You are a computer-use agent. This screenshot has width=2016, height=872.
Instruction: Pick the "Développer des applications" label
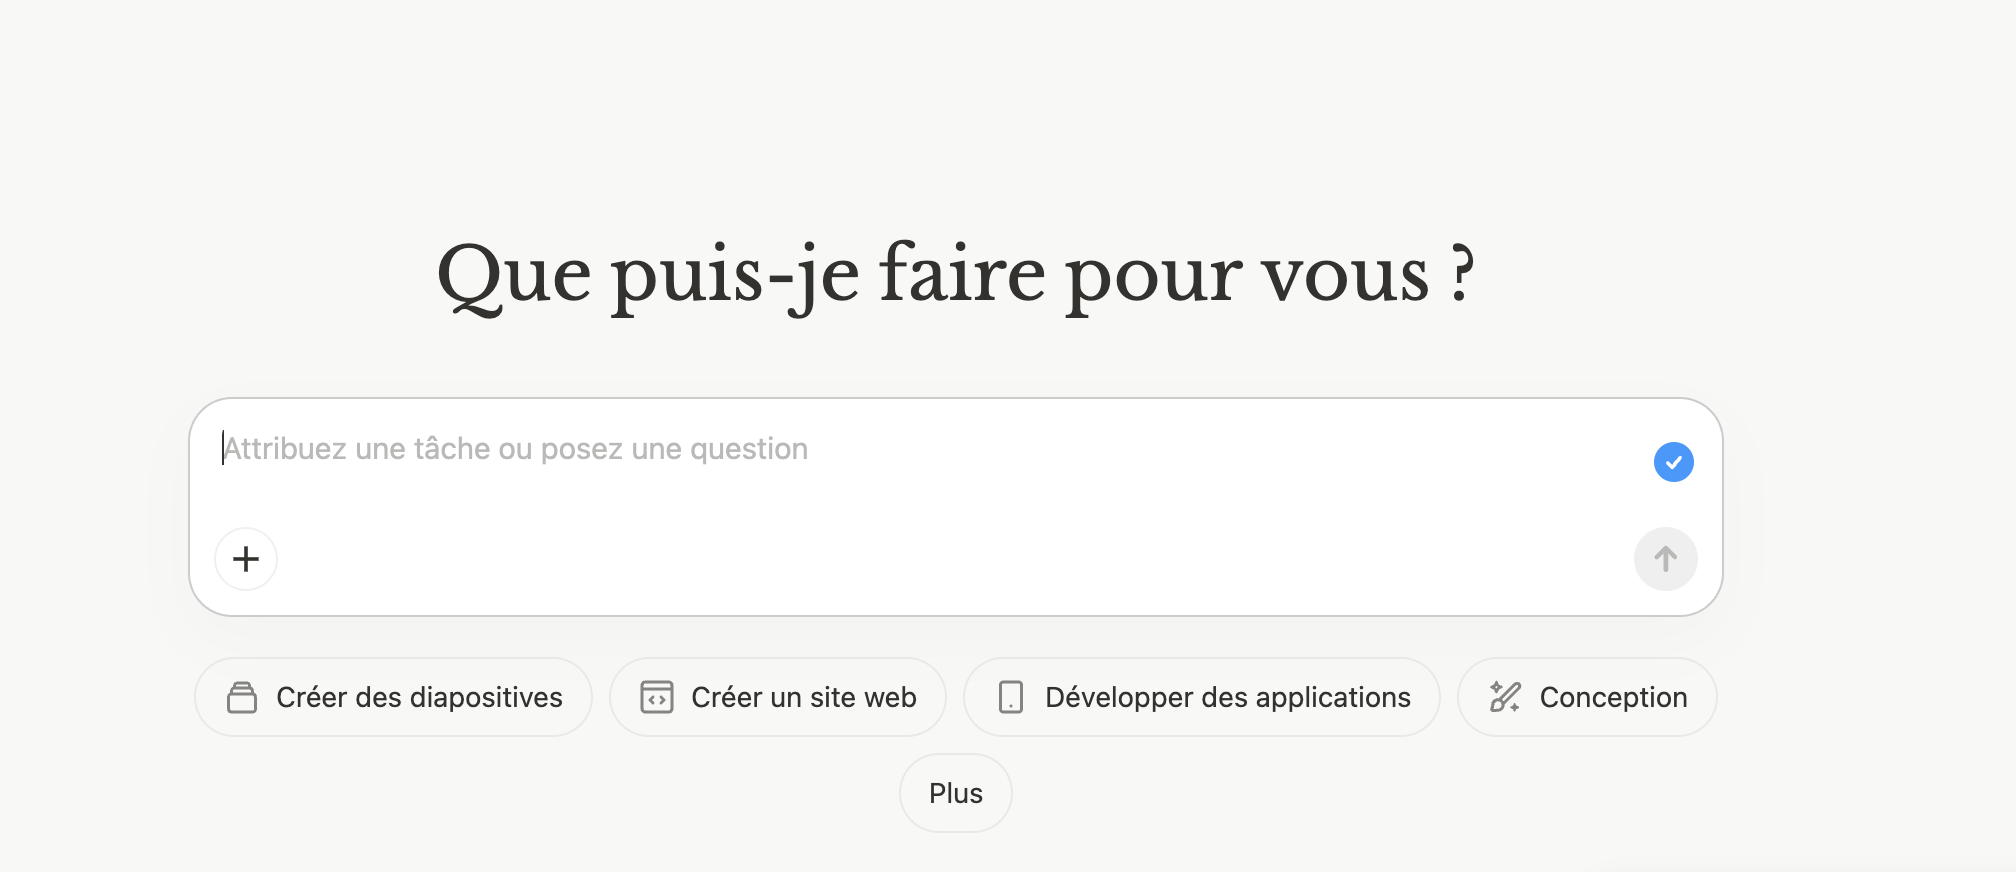(x=1227, y=697)
